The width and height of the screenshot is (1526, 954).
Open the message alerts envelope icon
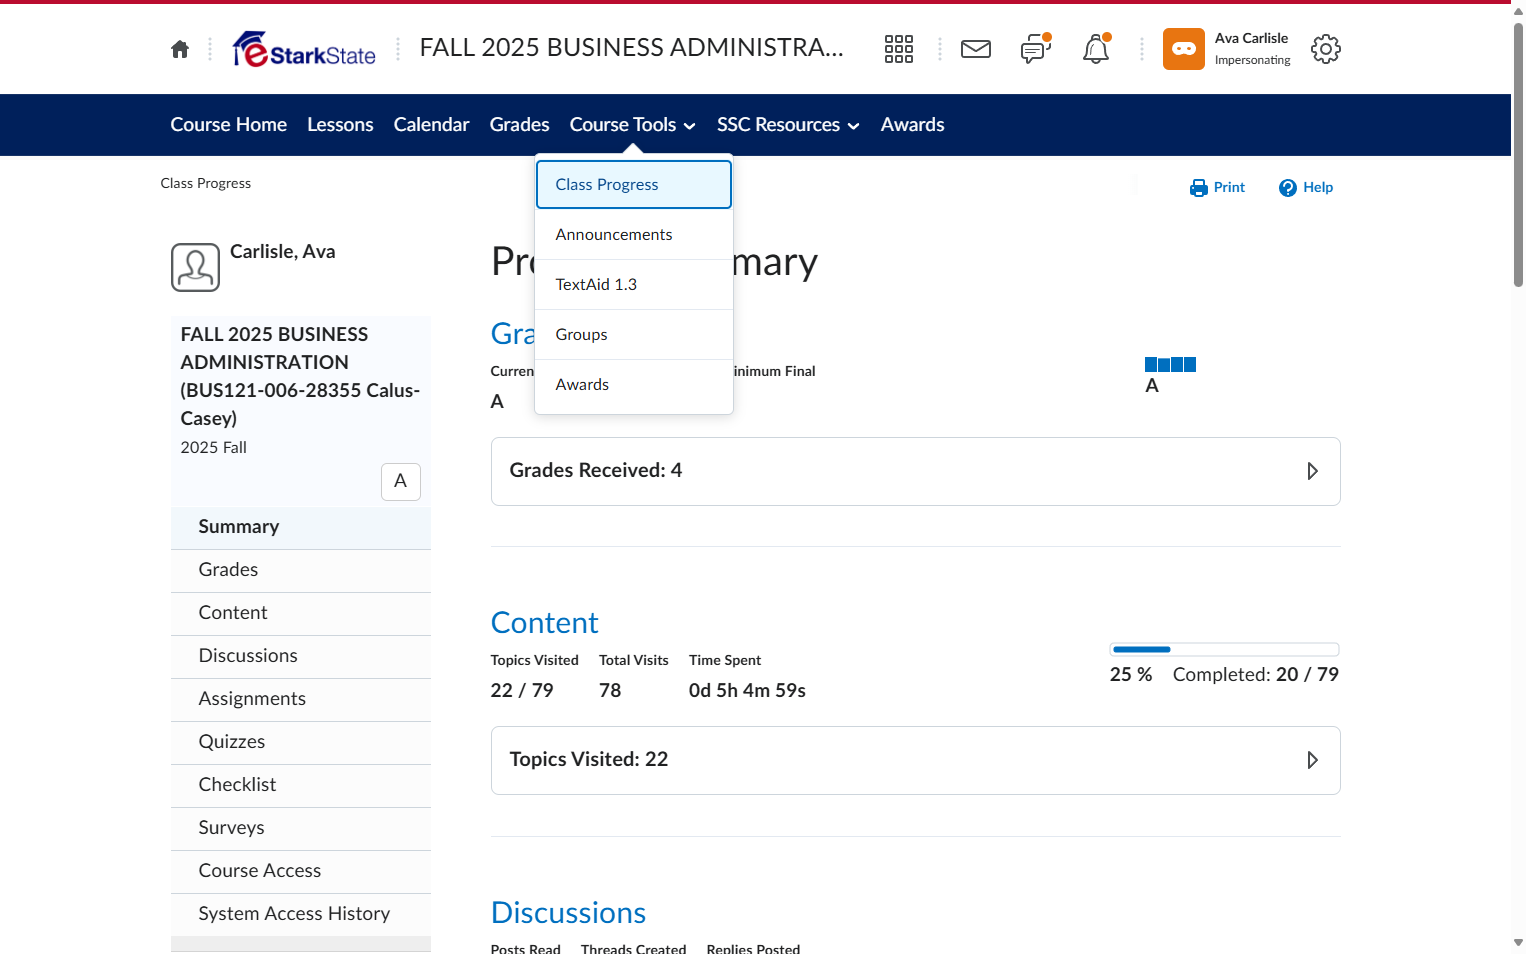click(975, 49)
